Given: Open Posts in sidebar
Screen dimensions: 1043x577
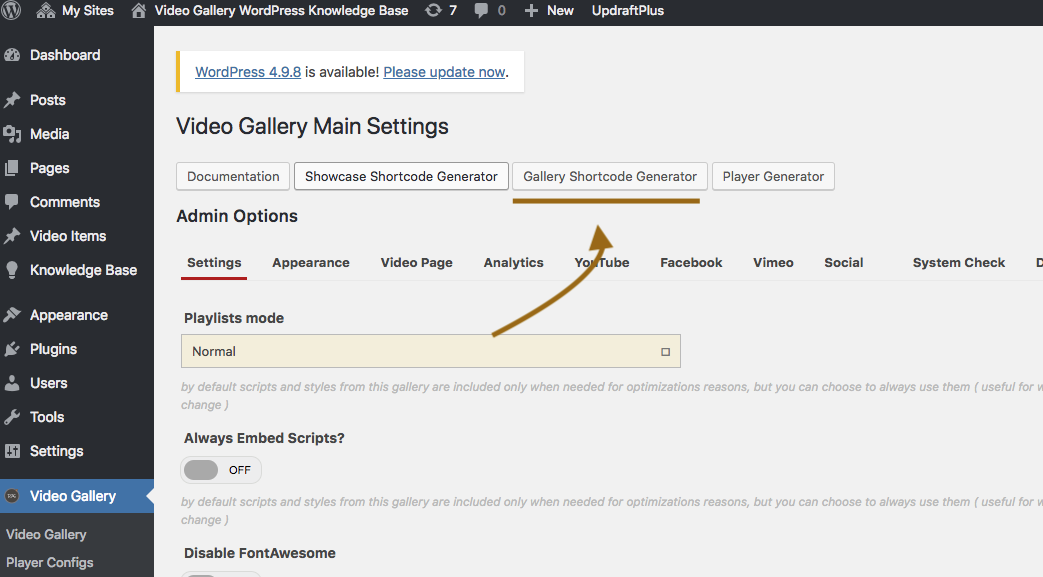Looking at the screenshot, I should point(48,100).
